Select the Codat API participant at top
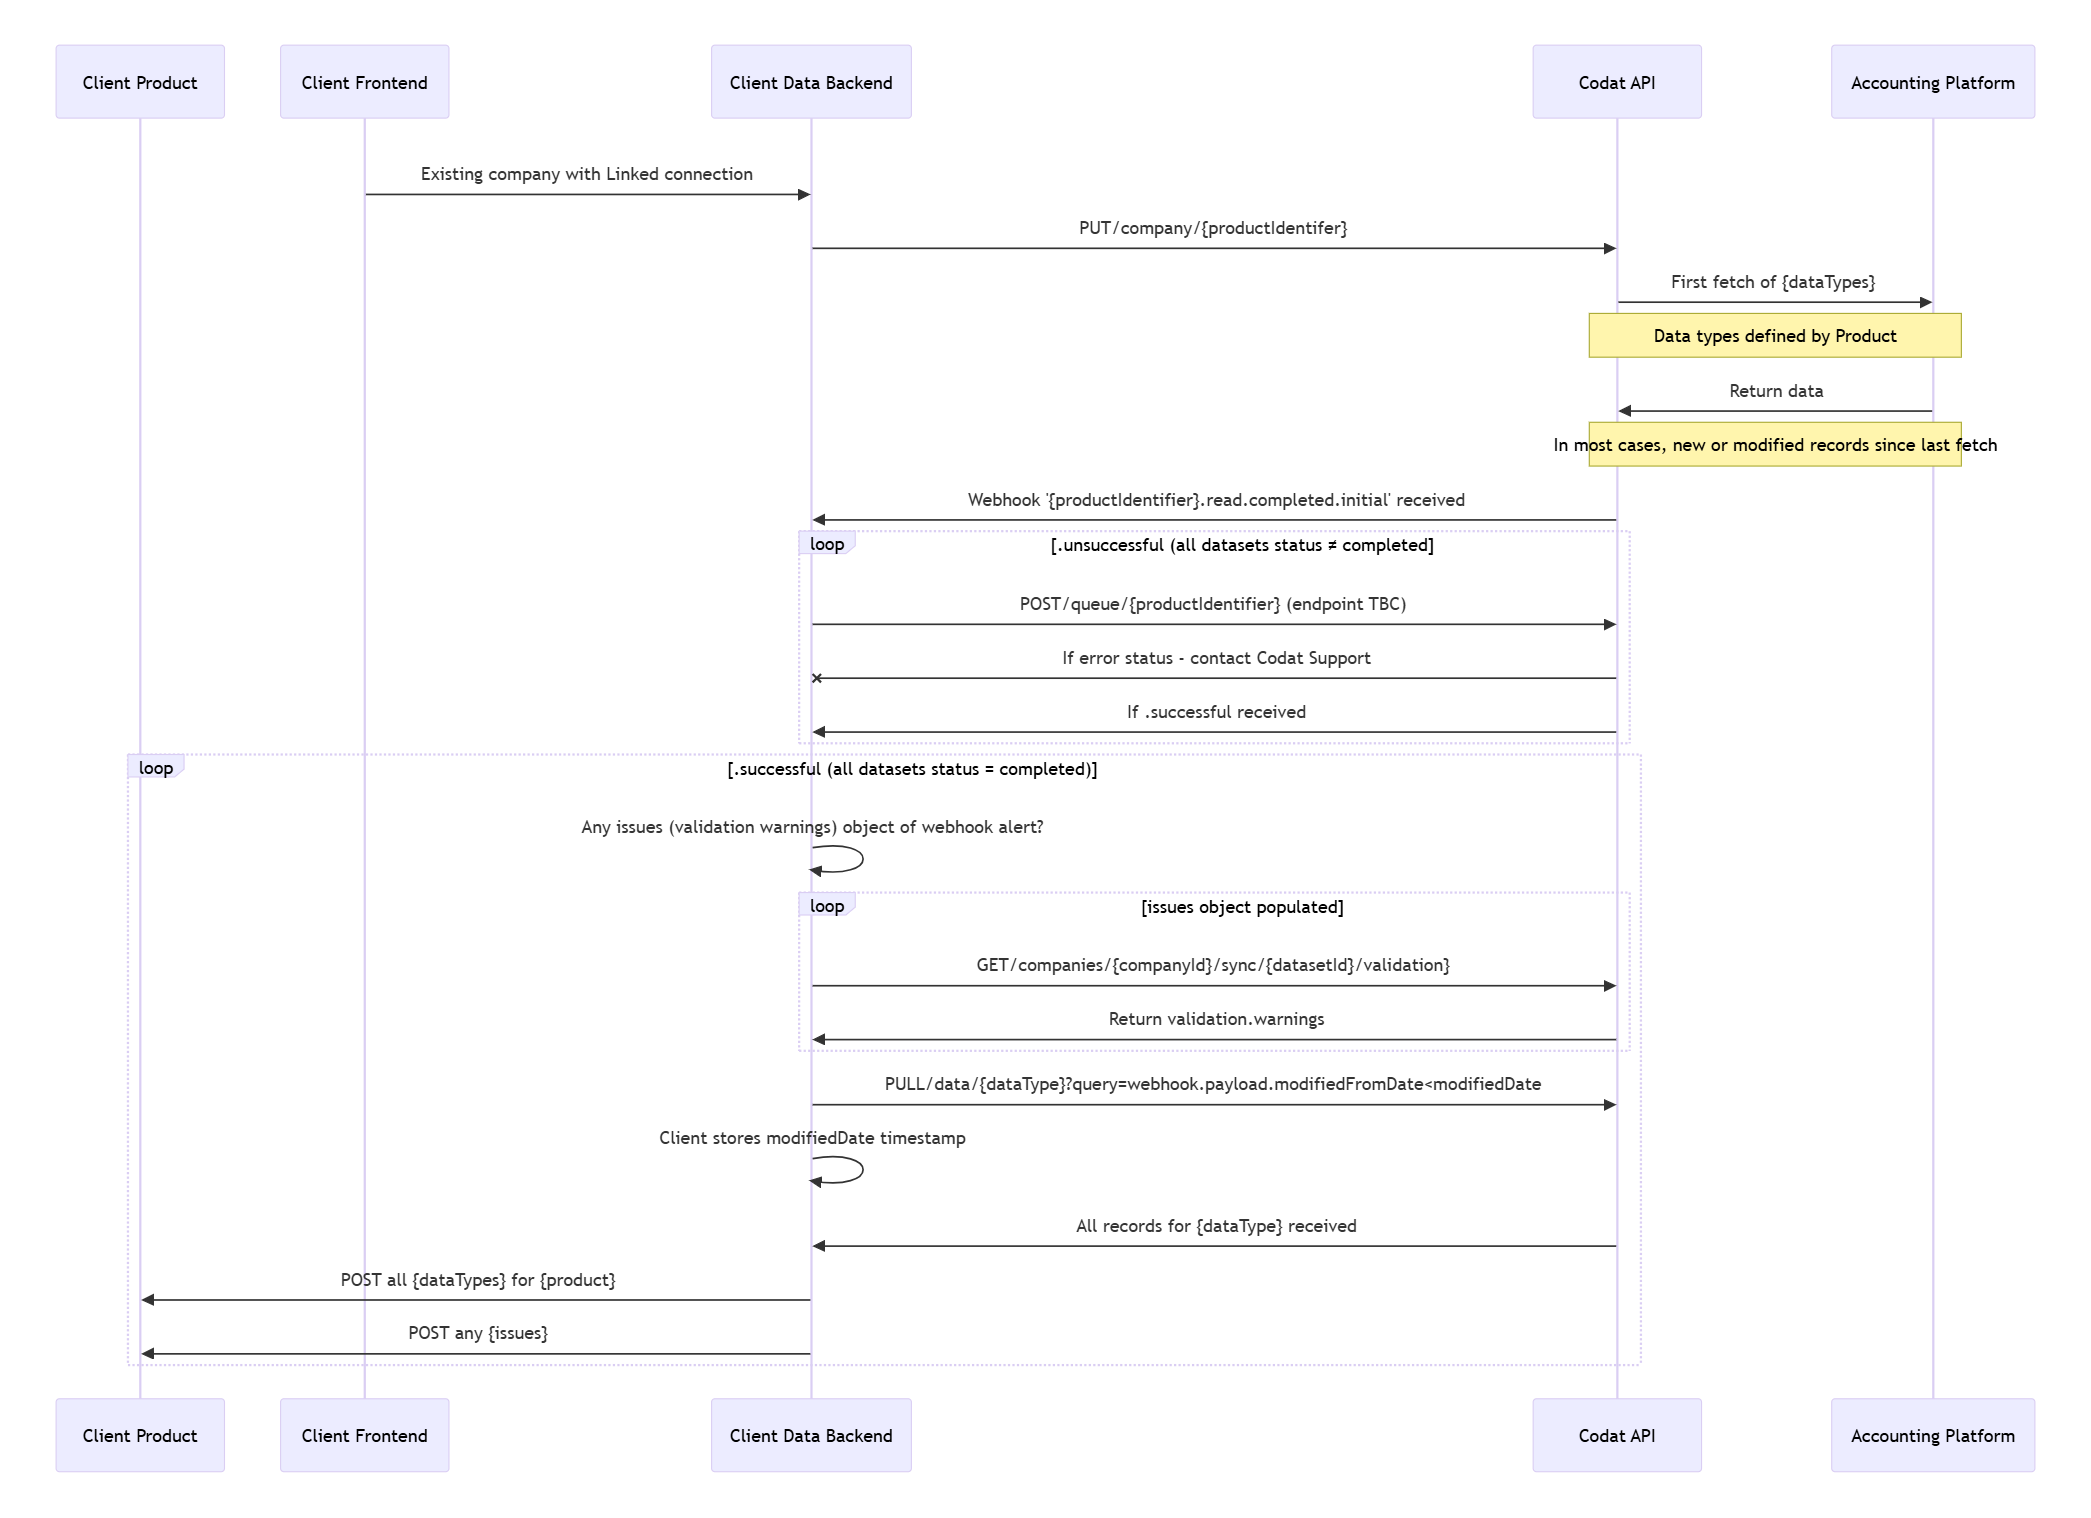Screen dimensions: 2091x1518 (x=1616, y=81)
